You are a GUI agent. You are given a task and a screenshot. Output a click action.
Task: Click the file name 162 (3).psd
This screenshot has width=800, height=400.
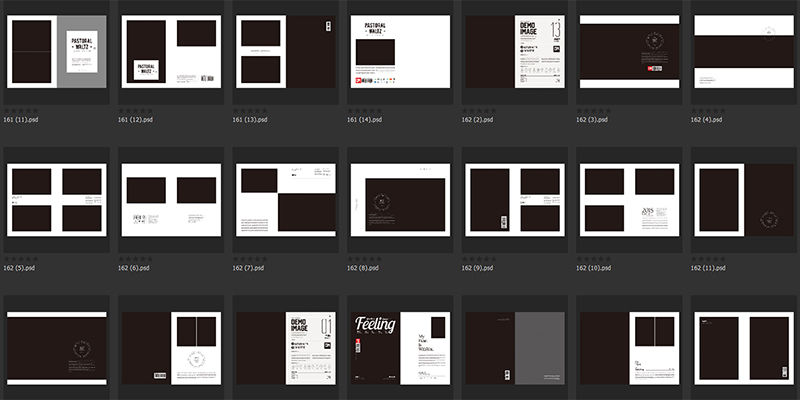tap(592, 120)
